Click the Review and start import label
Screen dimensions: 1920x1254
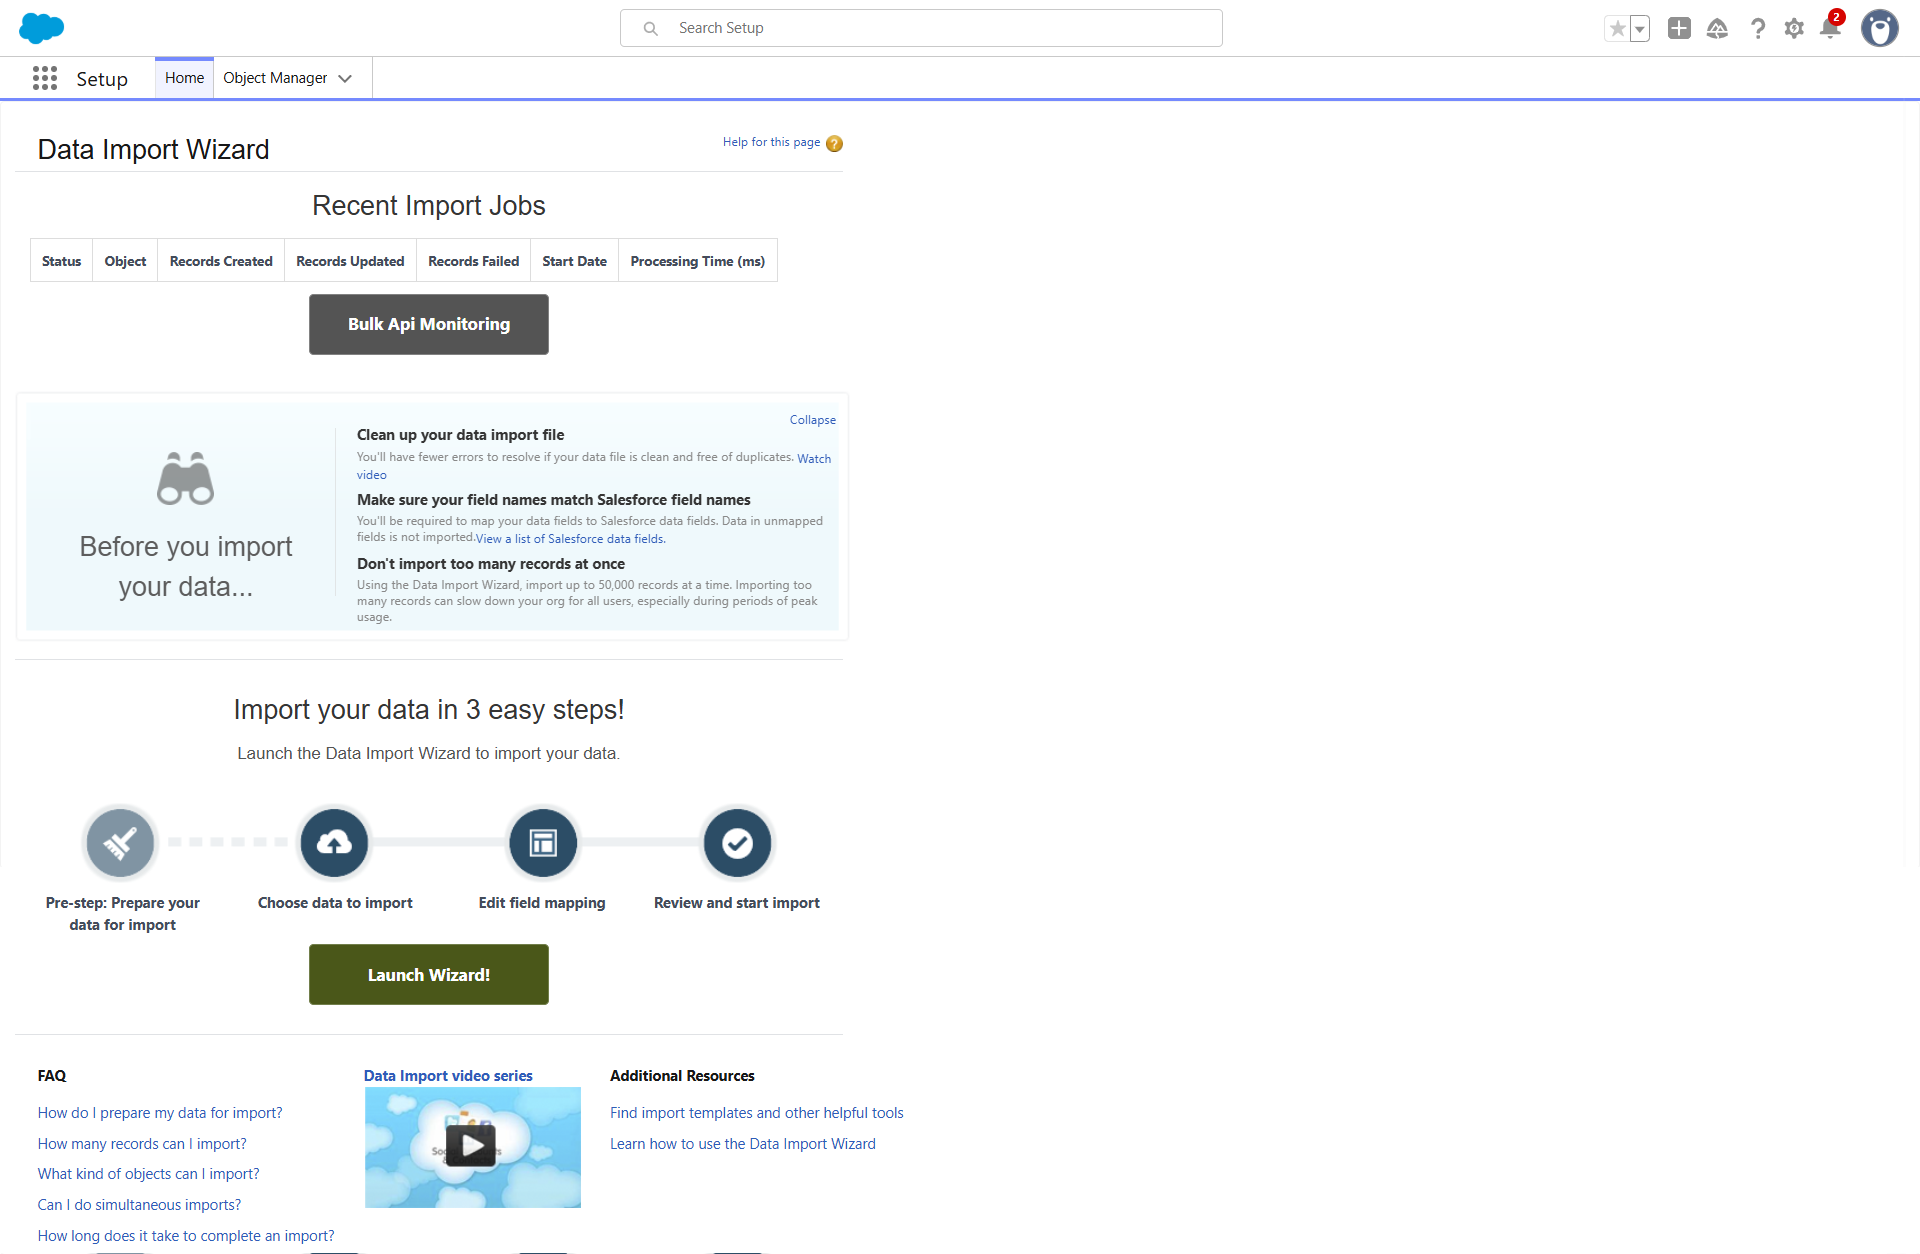tap(737, 903)
